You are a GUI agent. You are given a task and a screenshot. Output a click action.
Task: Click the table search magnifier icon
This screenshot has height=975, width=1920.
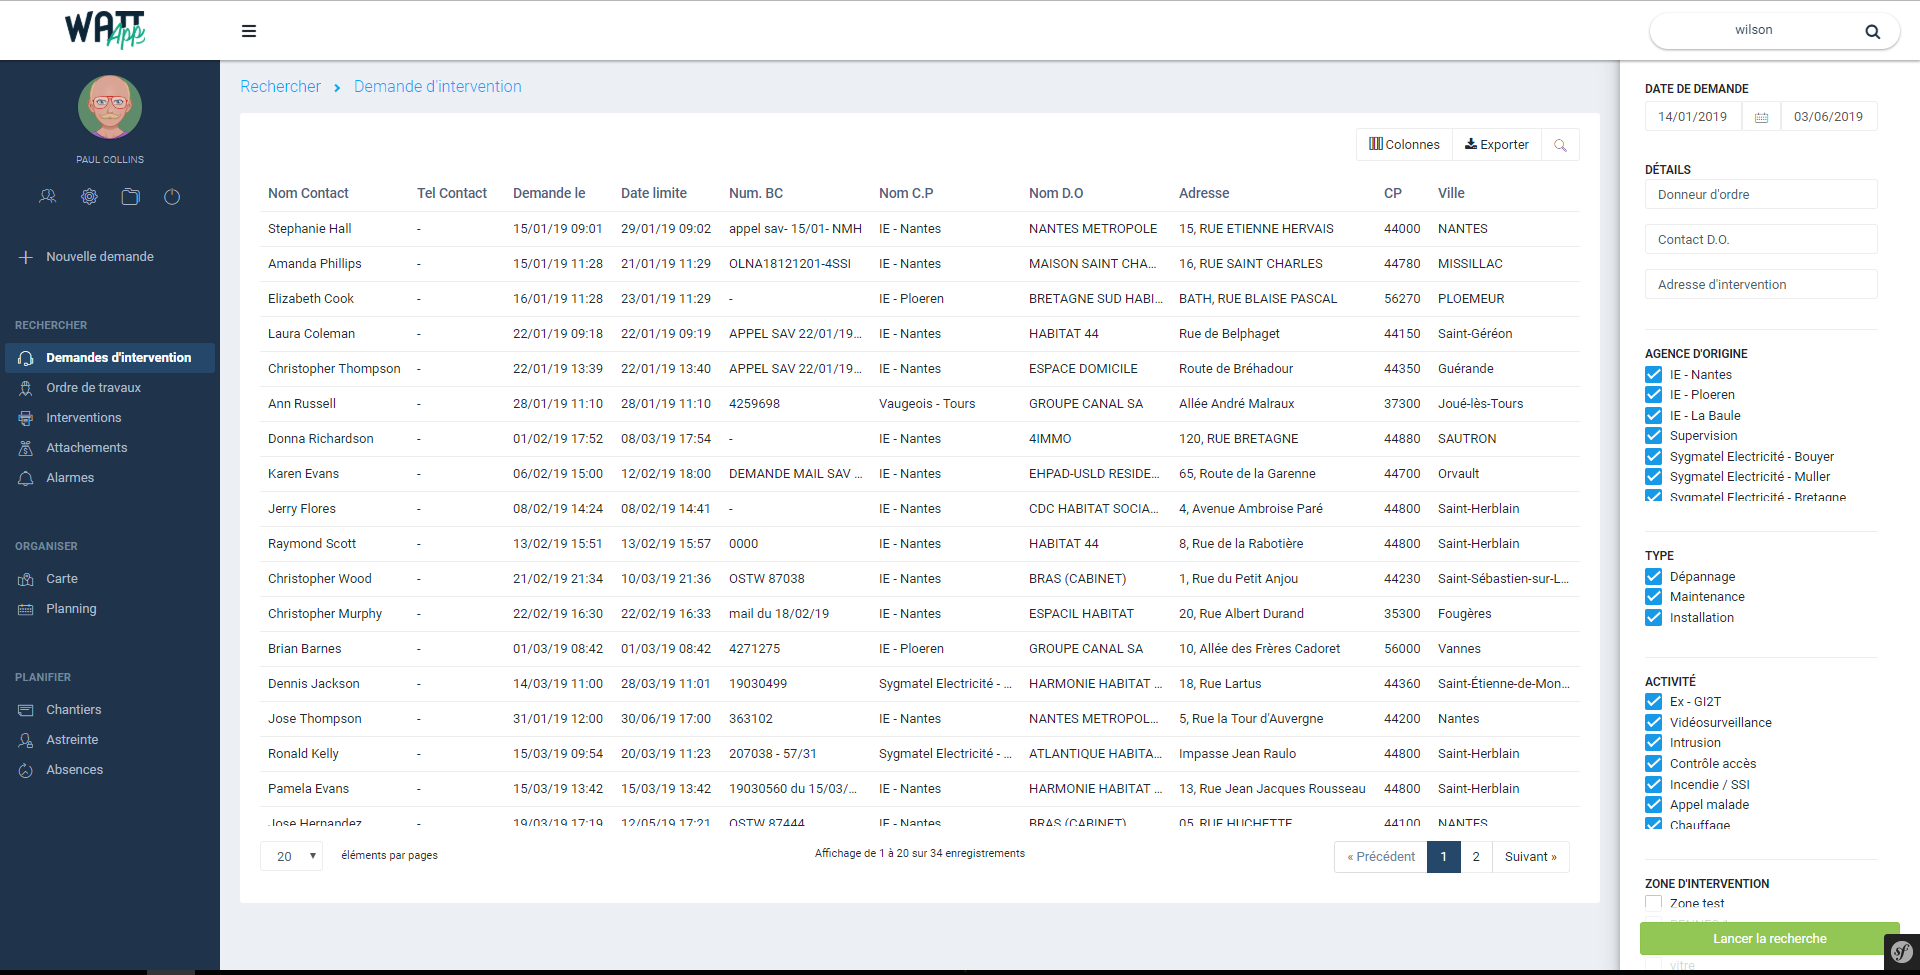1560,145
